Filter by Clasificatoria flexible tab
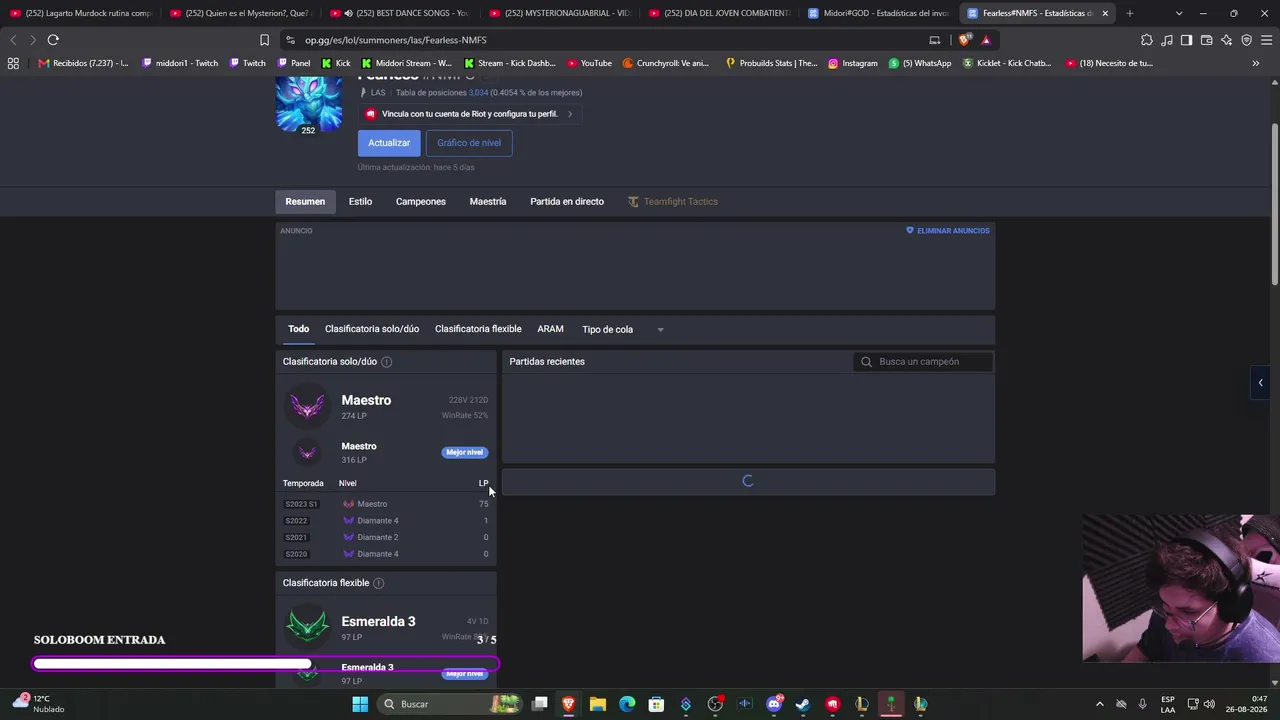 (x=478, y=329)
